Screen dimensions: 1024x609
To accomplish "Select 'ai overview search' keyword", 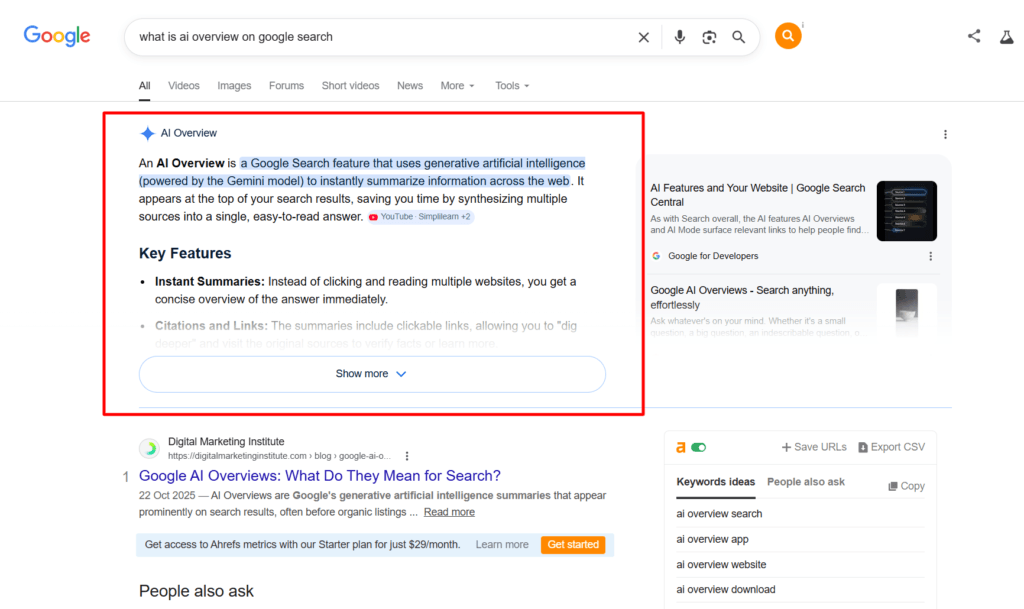I will [x=719, y=514].
